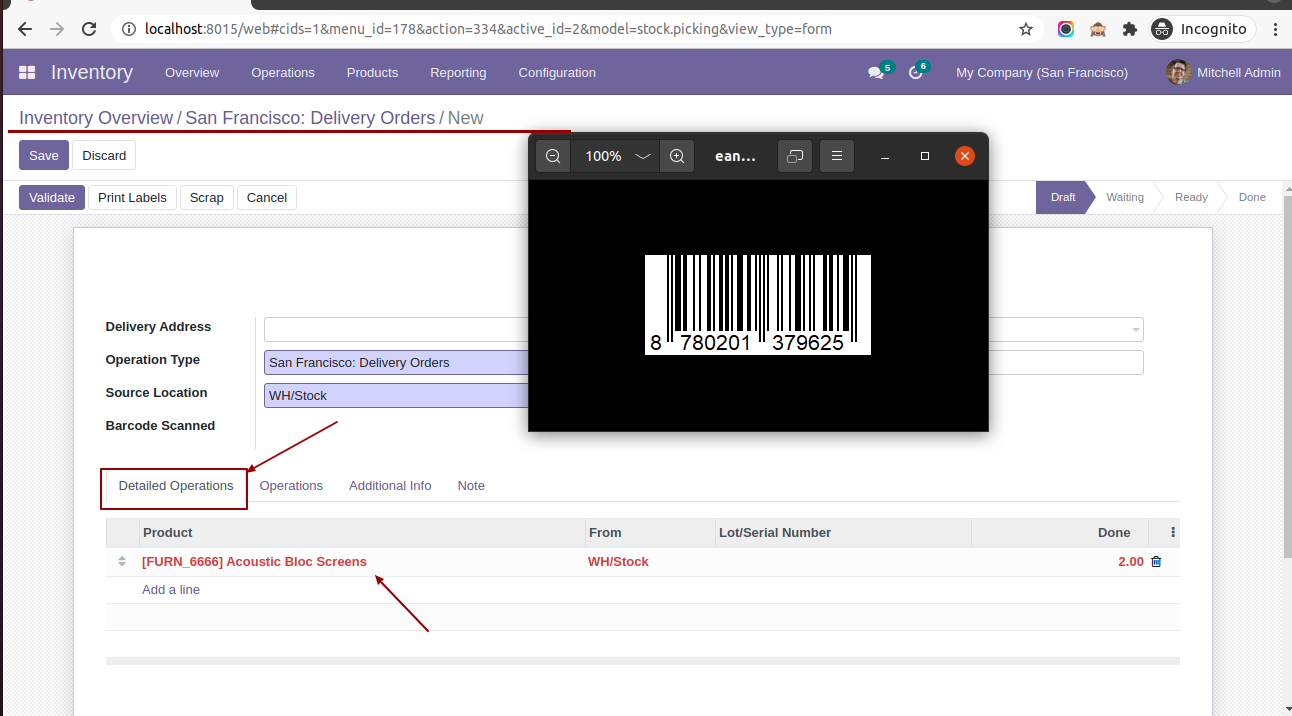Open the Source Location selection field

point(396,395)
